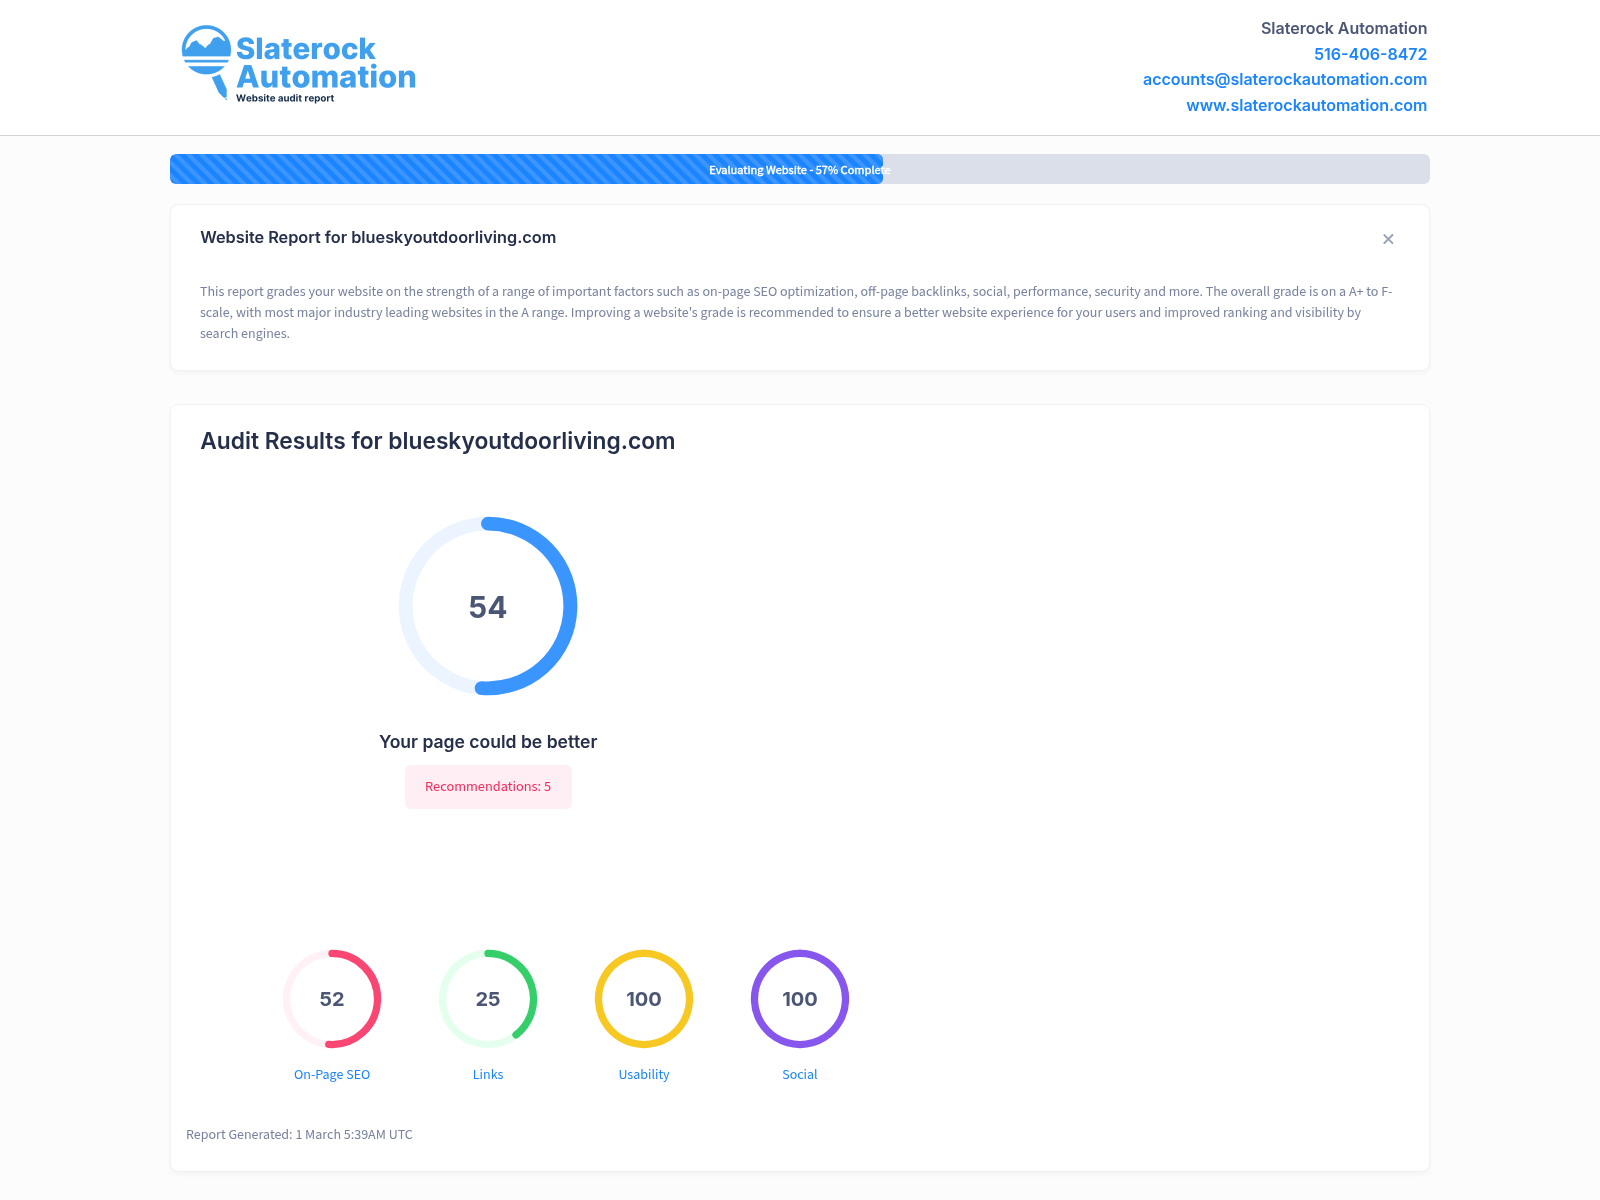Click the Recommendations: 5 badge
The width and height of the screenshot is (1600, 1200).
488,787
